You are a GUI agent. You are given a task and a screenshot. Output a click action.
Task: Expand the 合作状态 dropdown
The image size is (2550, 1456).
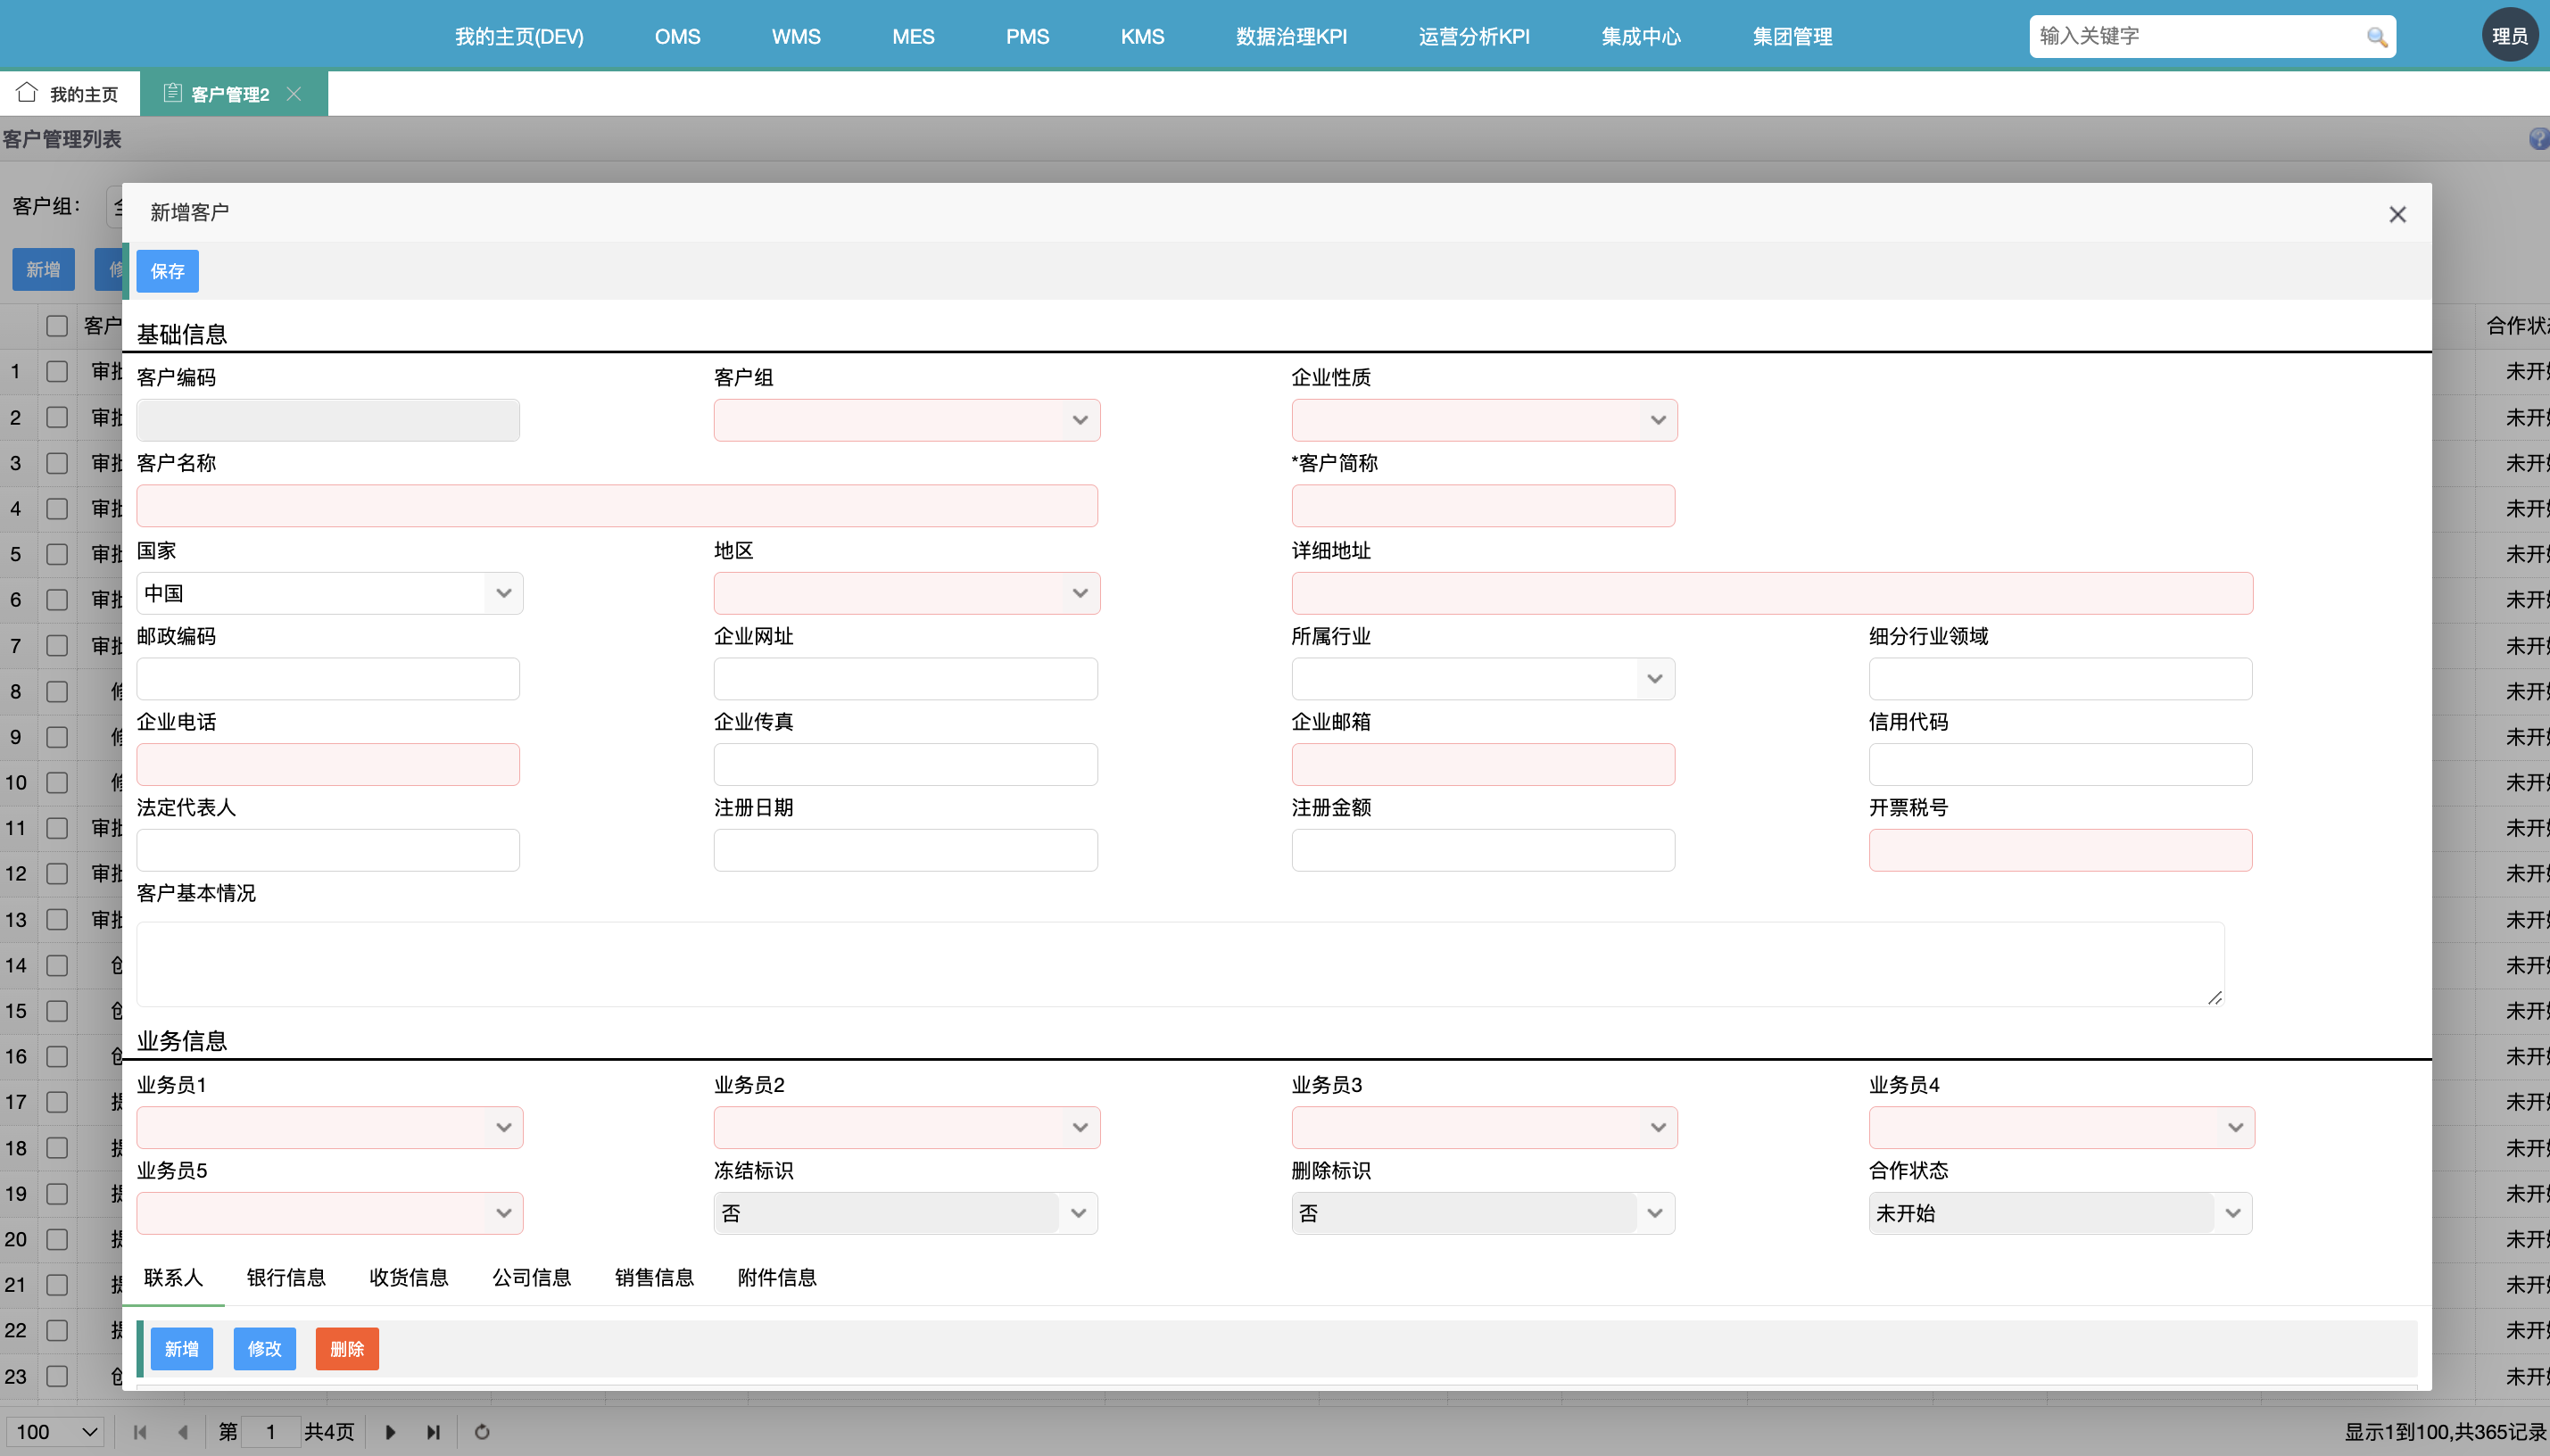click(2232, 1213)
